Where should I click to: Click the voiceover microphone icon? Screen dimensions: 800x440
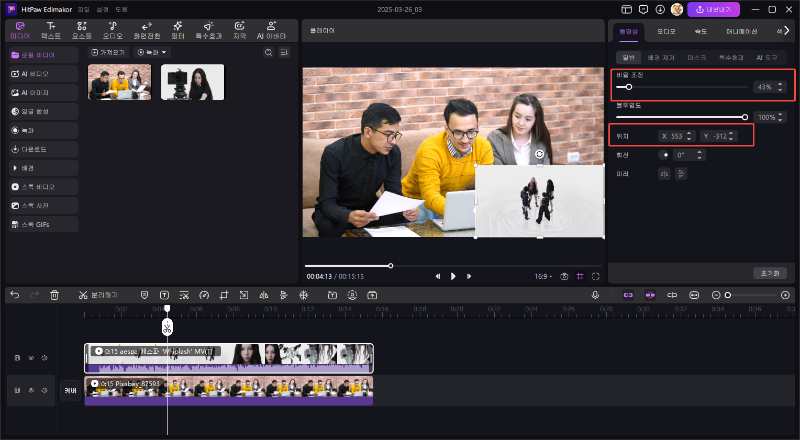pyautogui.click(x=595, y=295)
